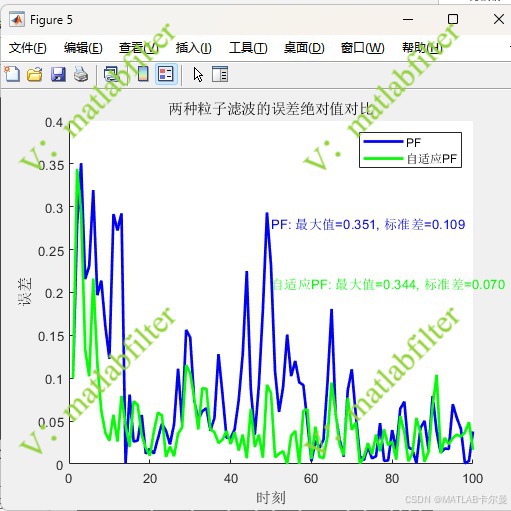
Task: Open the 插入(I) menu
Action: pos(194,48)
